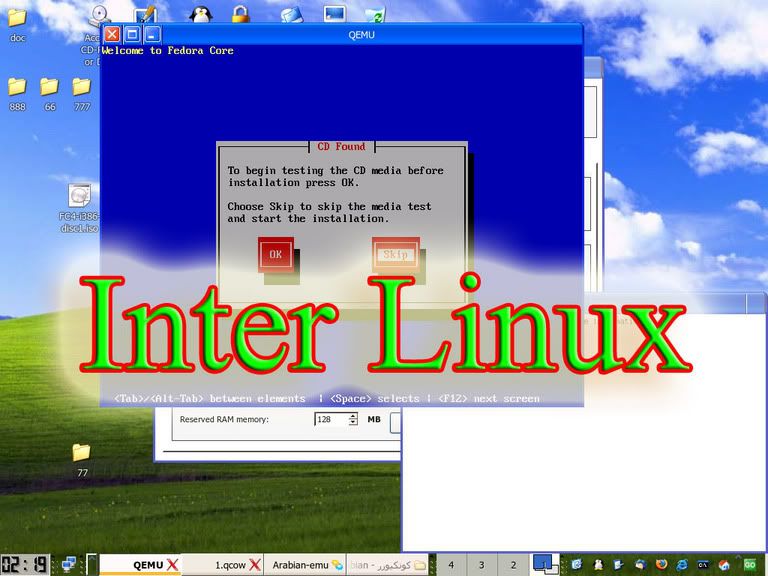Viewport: 768px width, 576px height.
Task: Click the penguin icon in the taskbar
Action: click(599, 565)
